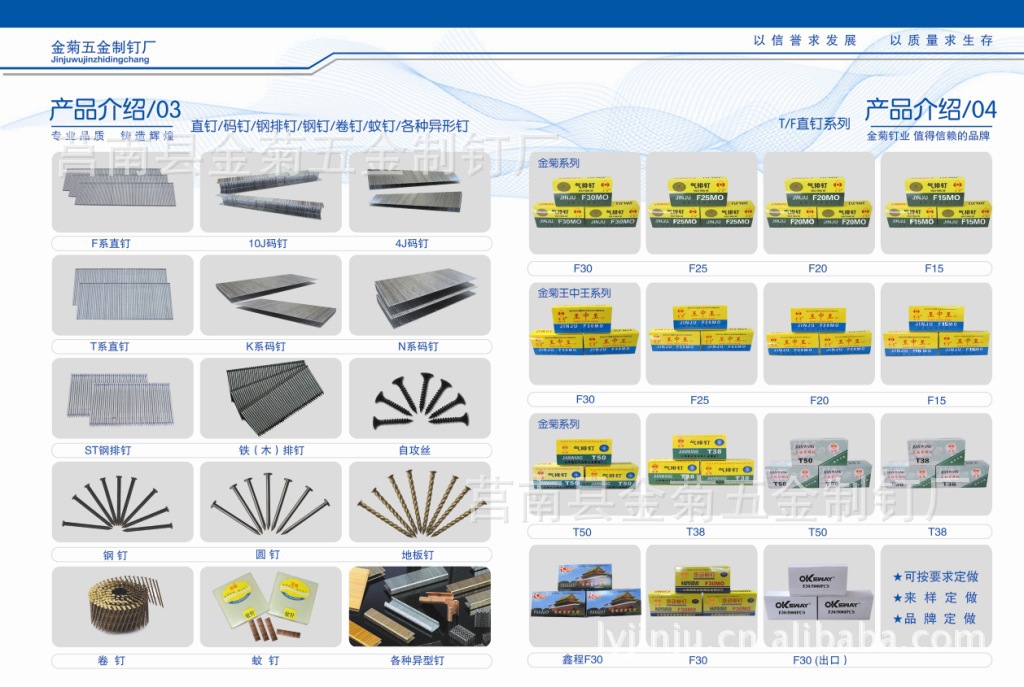
Task: Select the 鑫程F30 caption
Action: pos(583,660)
